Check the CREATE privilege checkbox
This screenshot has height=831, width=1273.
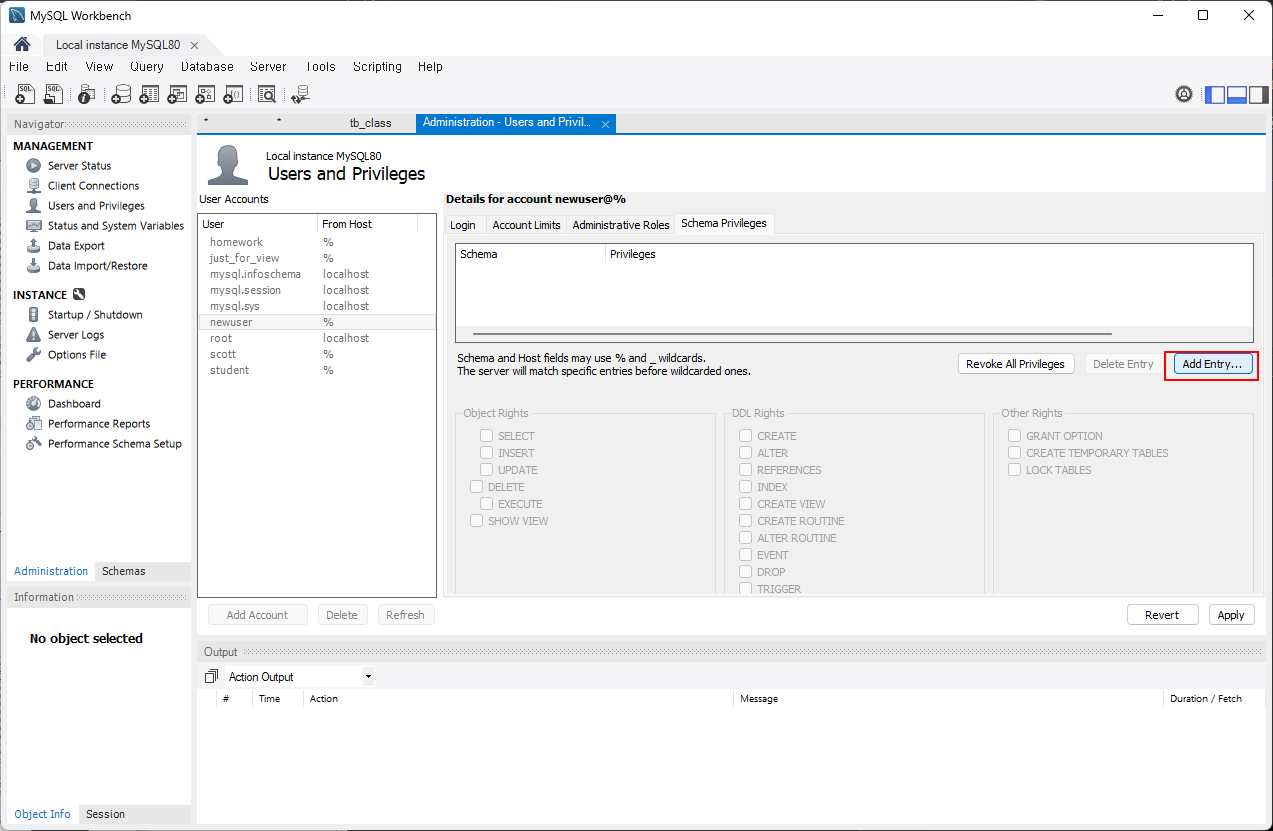tap(746, 436)
